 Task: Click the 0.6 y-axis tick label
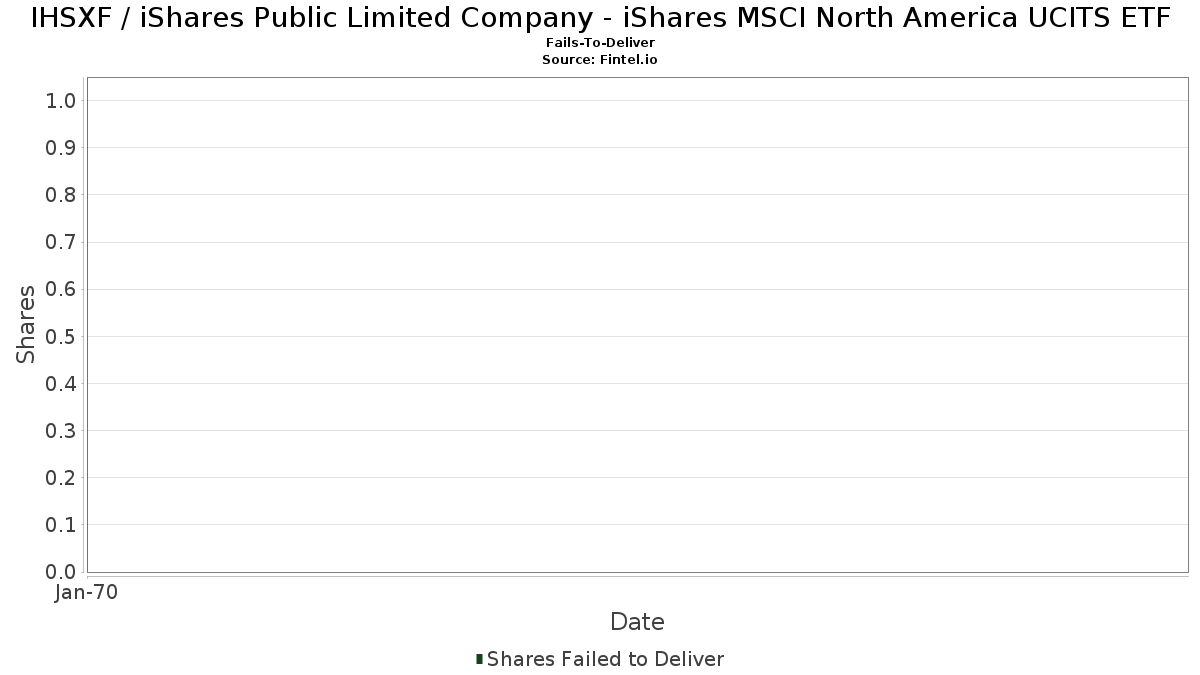(x=61, y=289)
